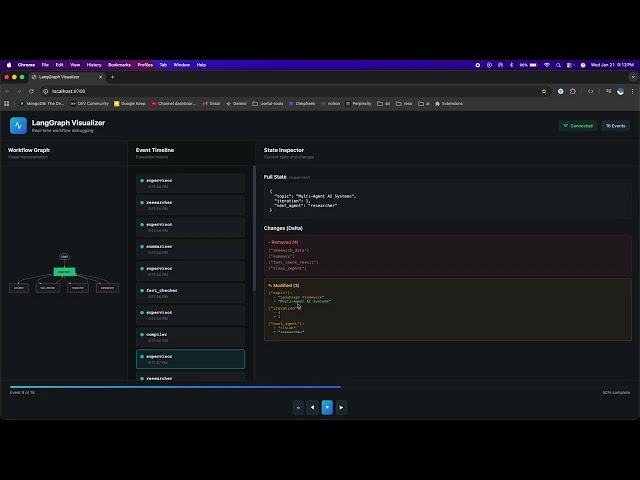Open the Gmail bookmark
The height and width of the screenshot is (480, 640).
[211, 104]
